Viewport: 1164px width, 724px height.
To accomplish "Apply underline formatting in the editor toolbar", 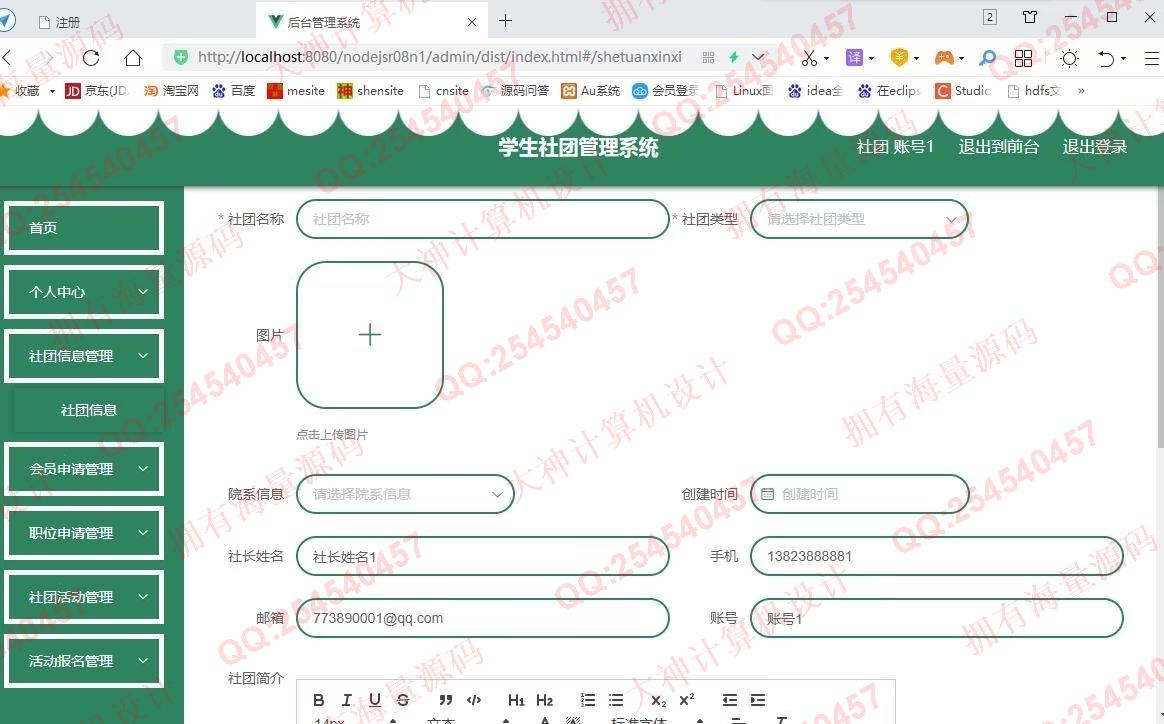I will click(375, 699).
